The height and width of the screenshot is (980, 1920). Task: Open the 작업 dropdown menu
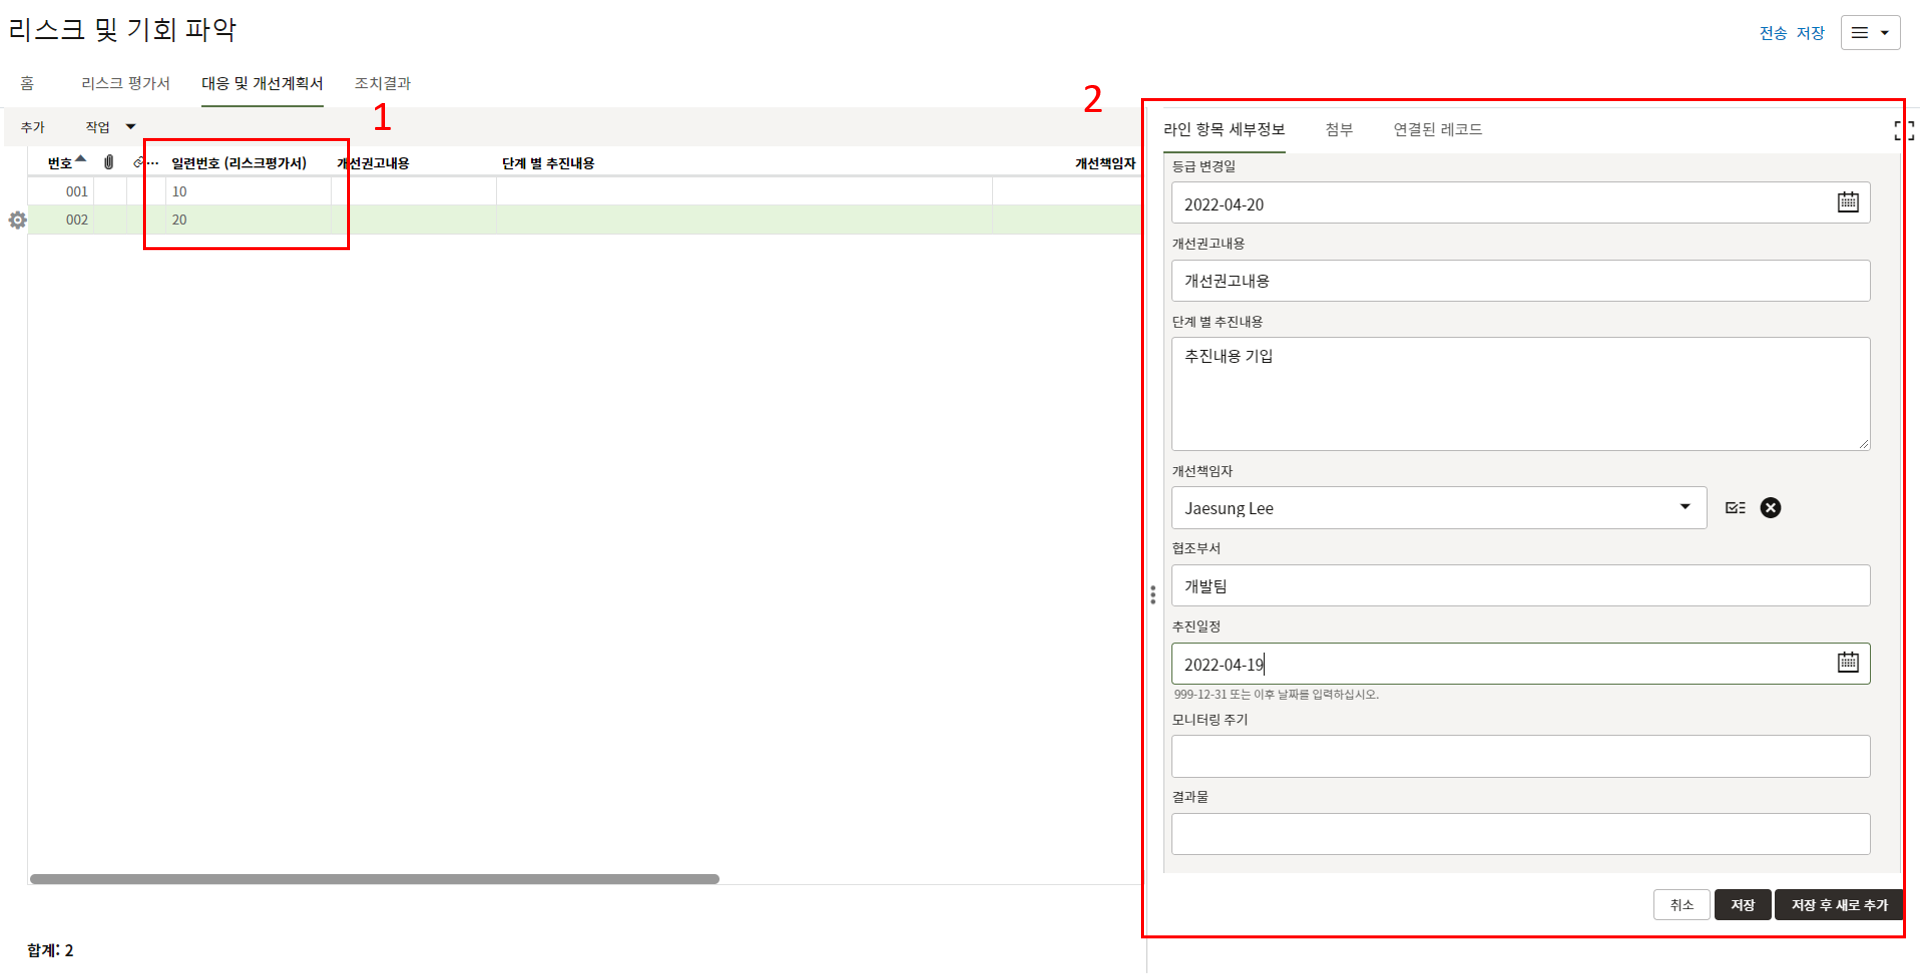[x=109, y=127]
